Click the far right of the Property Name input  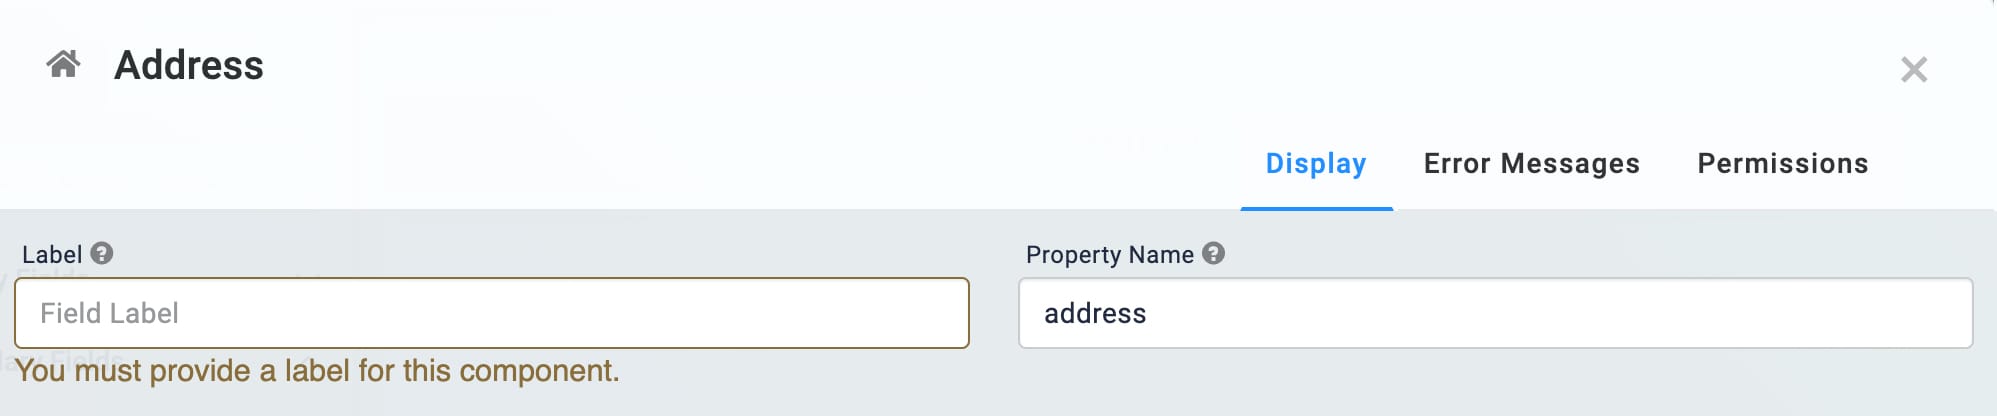1954,313
